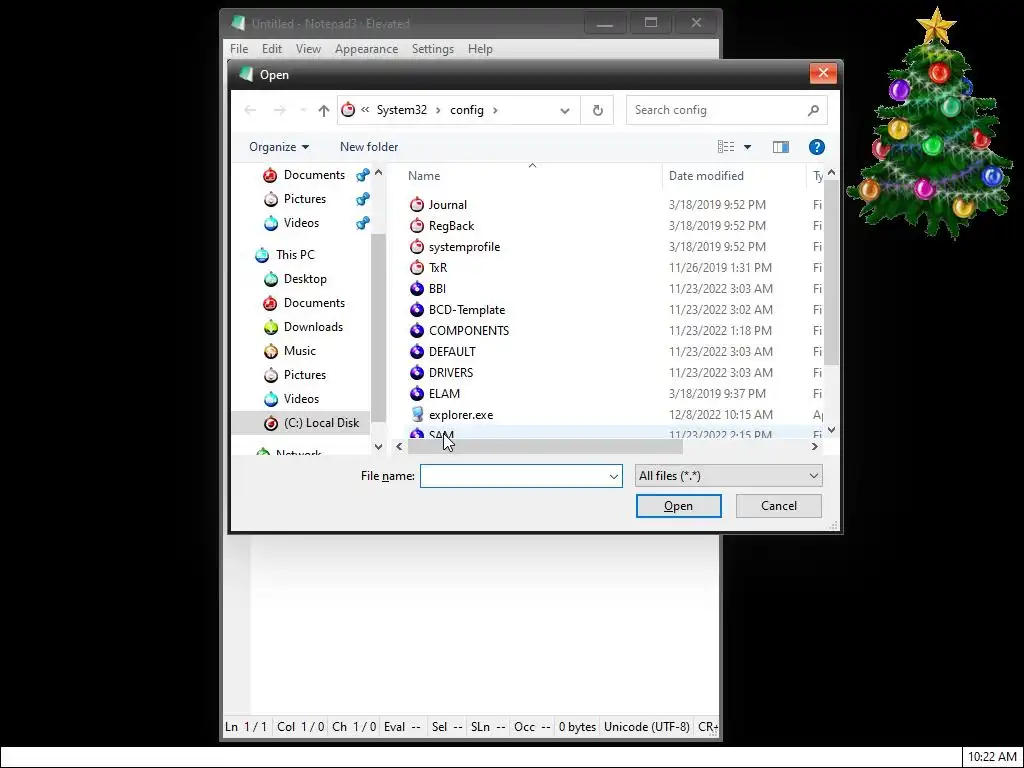Click the Desktop ornament icon in sidebar
Viewport: 1024px width, 768px height.
pos(270,279)
